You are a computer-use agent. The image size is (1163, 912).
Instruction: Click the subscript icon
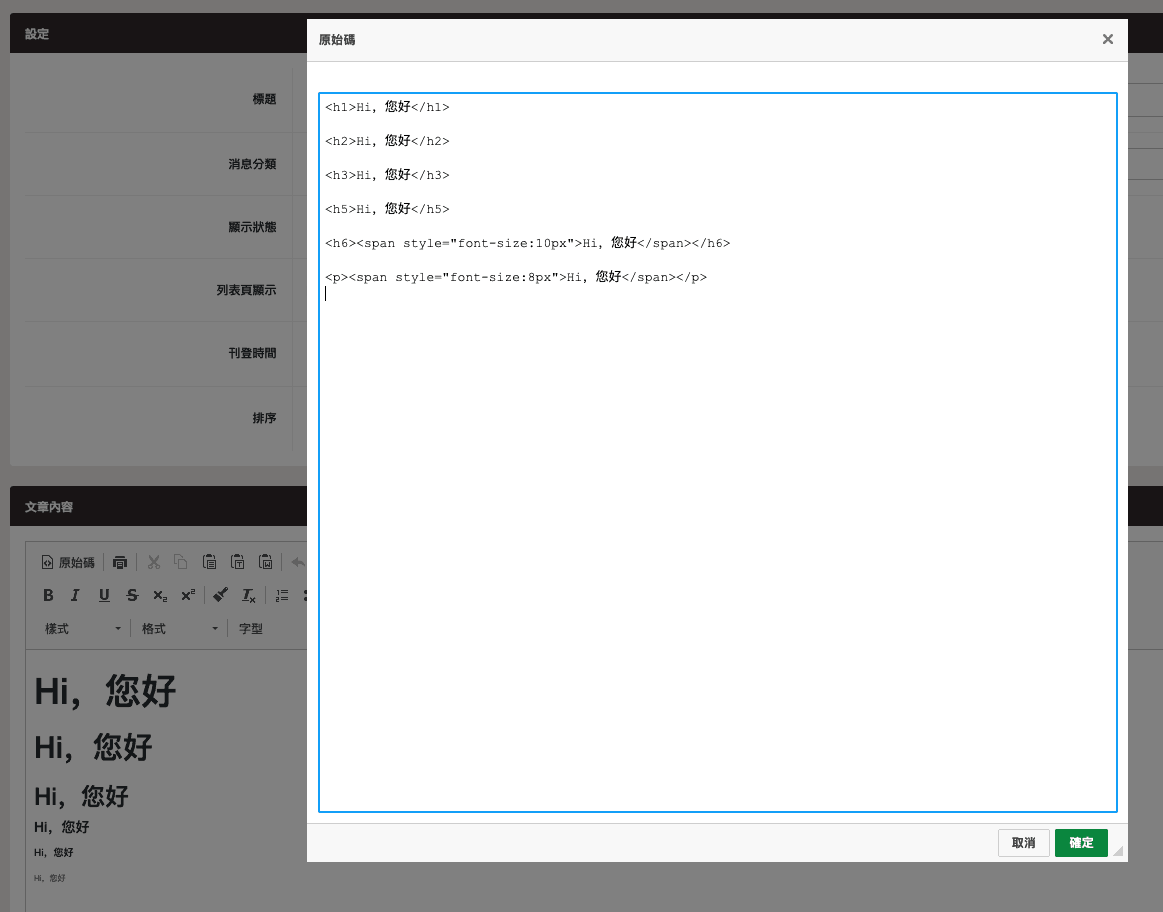point(160,596)
